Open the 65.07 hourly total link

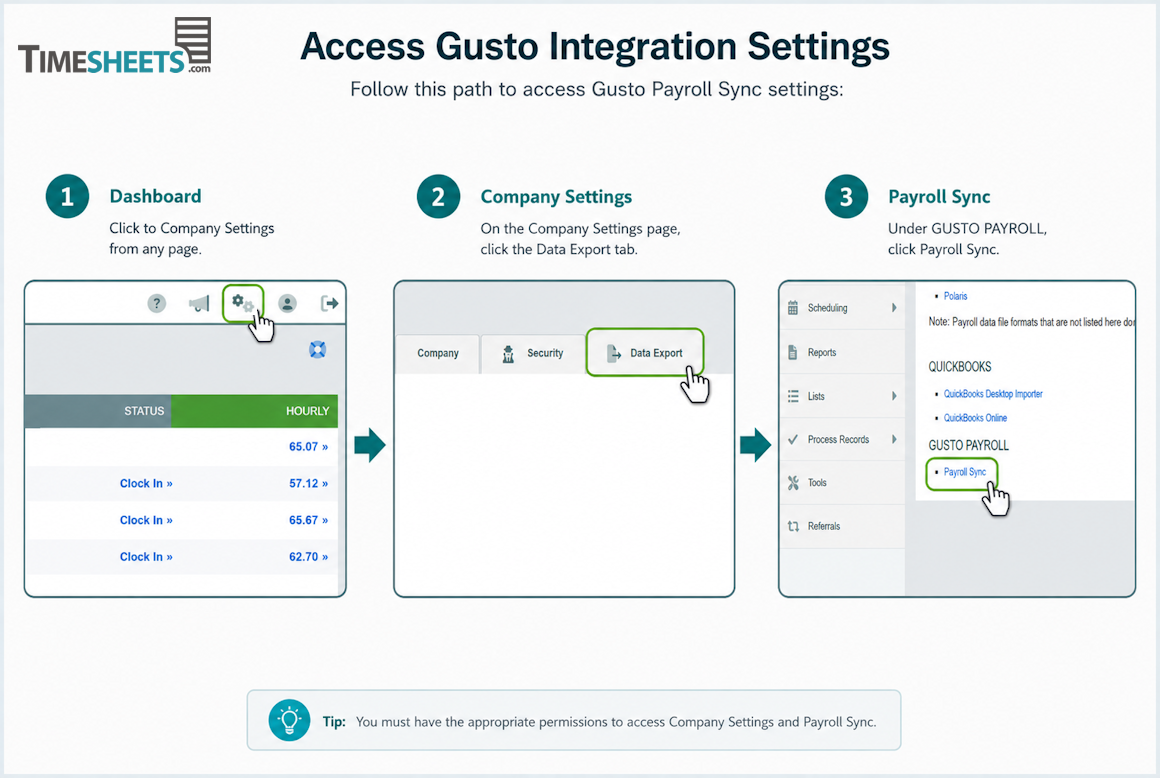pyautogui.click(x=308, y=447)
